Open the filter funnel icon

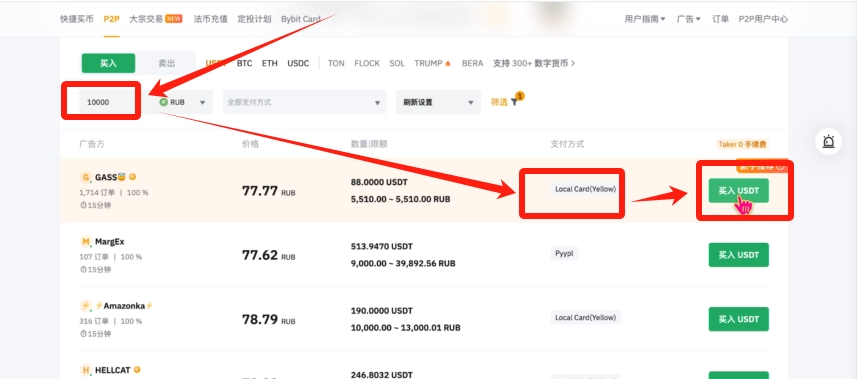[x=514, y=102]
